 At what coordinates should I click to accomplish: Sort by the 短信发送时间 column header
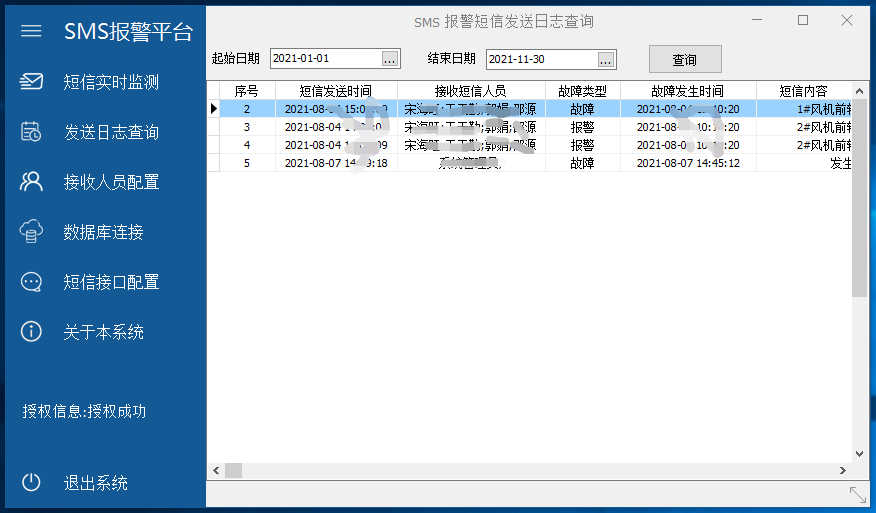tap(336, 91)
